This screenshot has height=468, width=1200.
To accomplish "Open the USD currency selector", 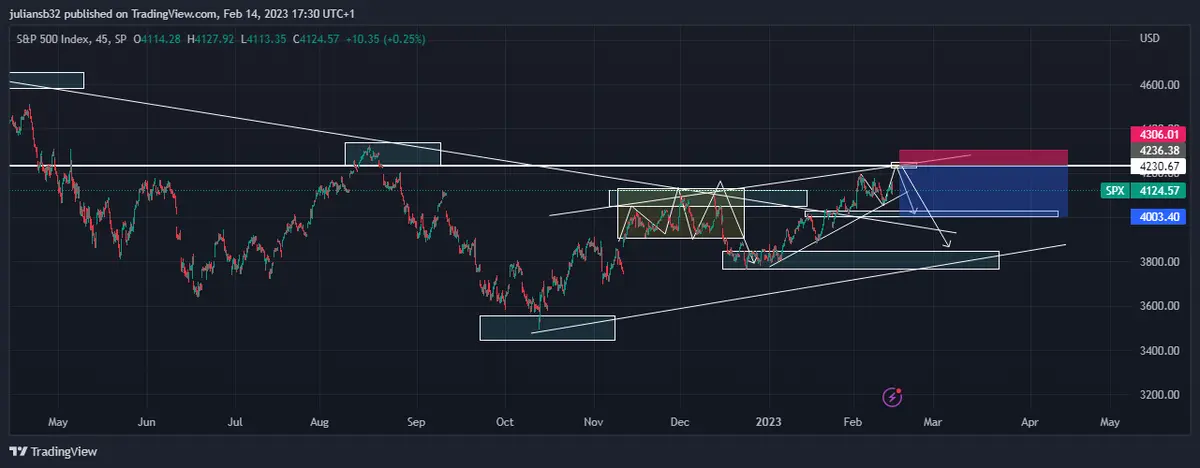I will pyautogui.click(x=1149, y=38).
